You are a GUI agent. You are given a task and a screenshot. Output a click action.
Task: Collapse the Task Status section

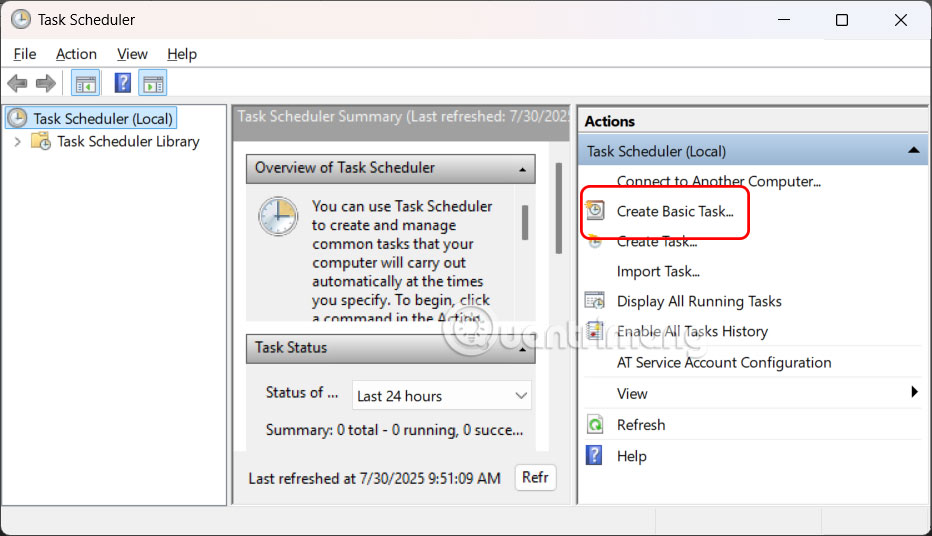(x=522, y=349)
